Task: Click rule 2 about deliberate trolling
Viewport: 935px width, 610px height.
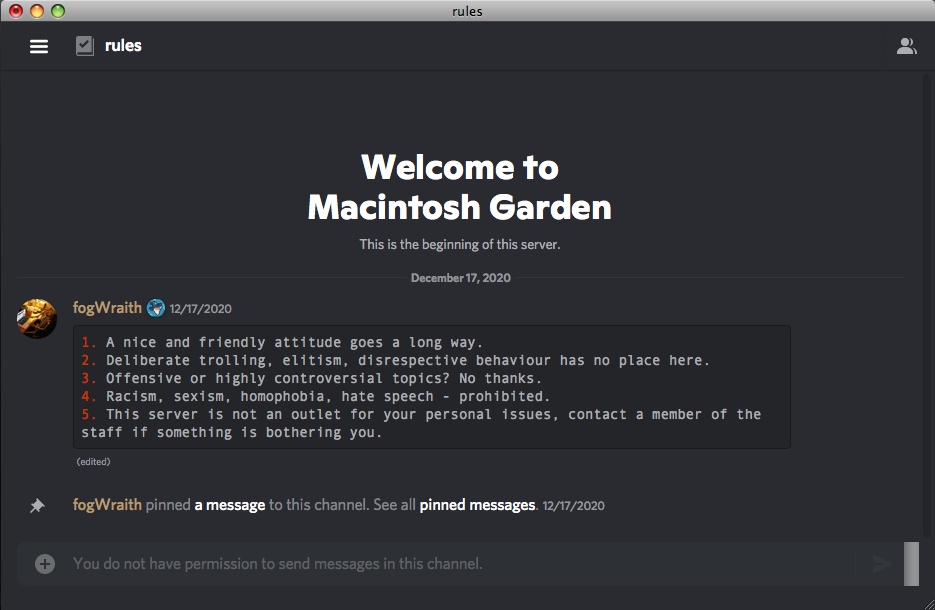Action: (396, 360)
